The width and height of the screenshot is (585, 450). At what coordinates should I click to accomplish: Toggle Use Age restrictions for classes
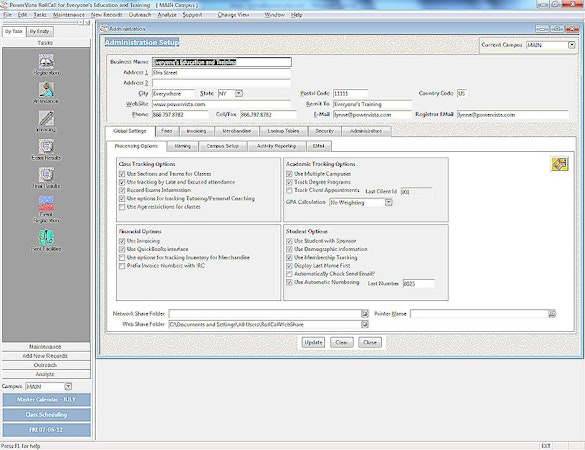click(122, 207)
